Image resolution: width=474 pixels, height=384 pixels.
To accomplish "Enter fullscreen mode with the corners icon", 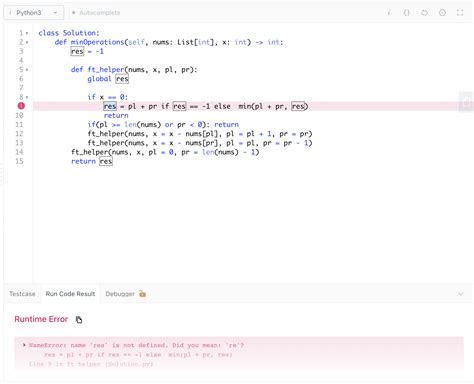I will coord(460,13).
